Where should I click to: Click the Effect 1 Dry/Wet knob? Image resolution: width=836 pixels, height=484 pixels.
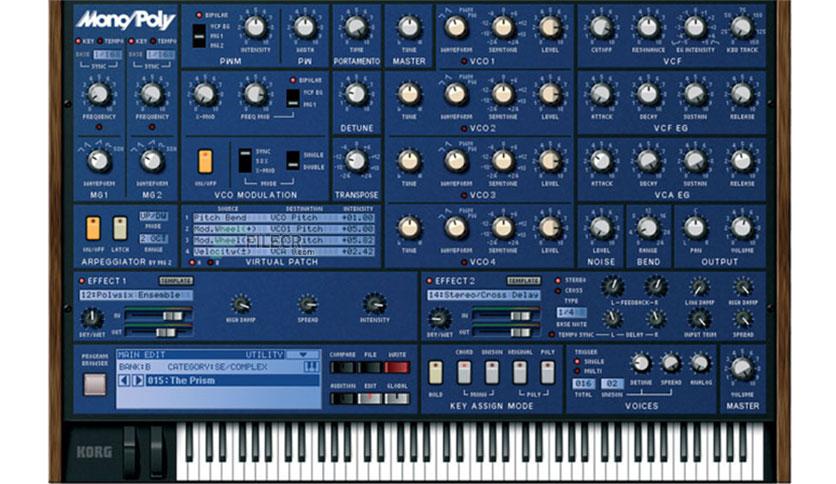click(92, 318)
